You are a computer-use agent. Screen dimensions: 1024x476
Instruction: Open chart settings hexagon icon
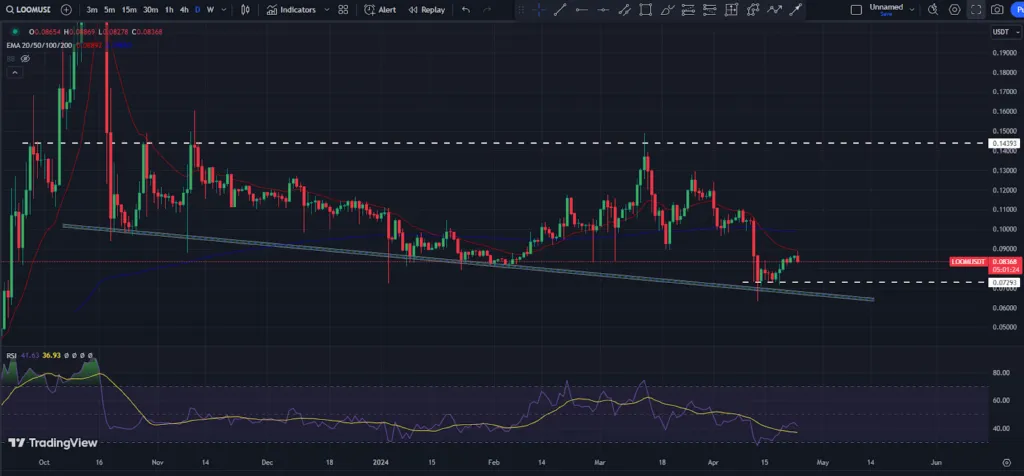[x=955, y=10]
